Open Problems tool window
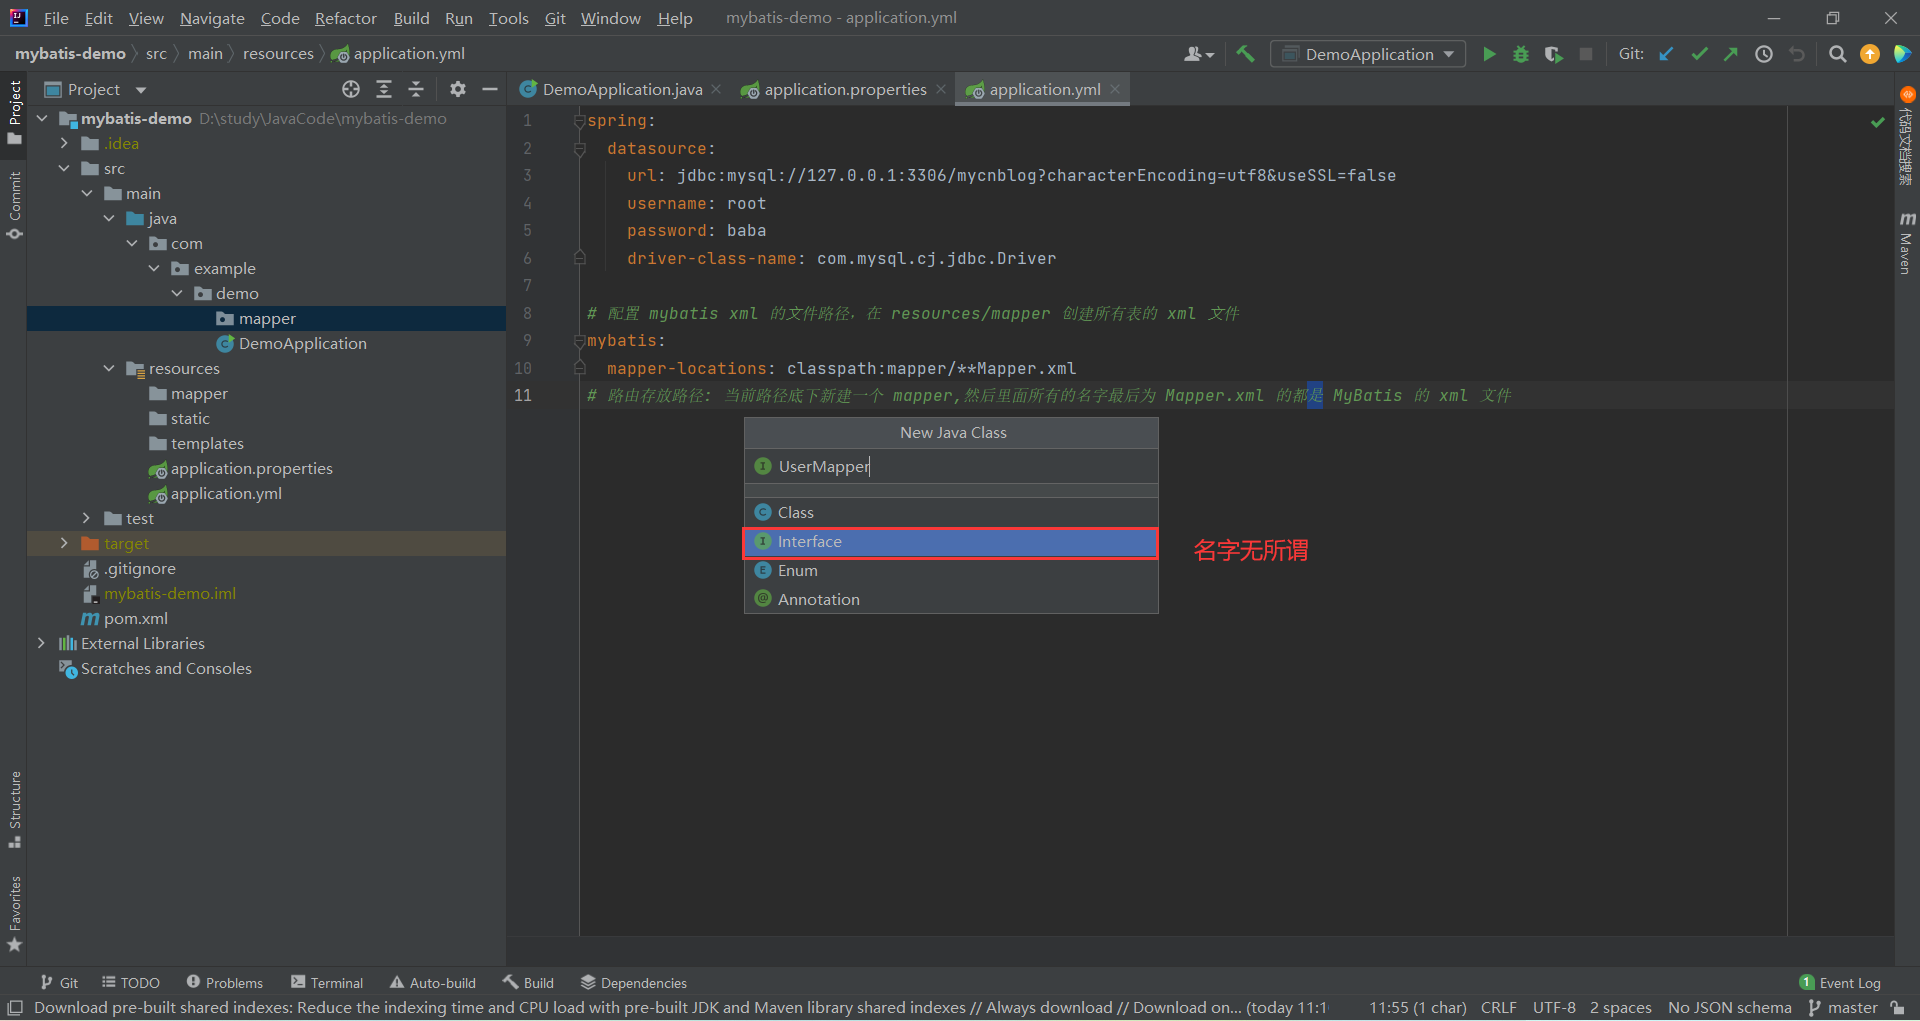Screen dimensions: 1920x1021 point(224,983)
